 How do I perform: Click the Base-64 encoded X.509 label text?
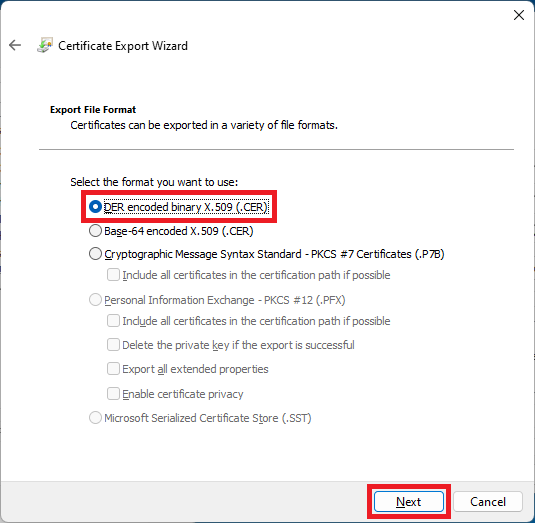[179, 231]
